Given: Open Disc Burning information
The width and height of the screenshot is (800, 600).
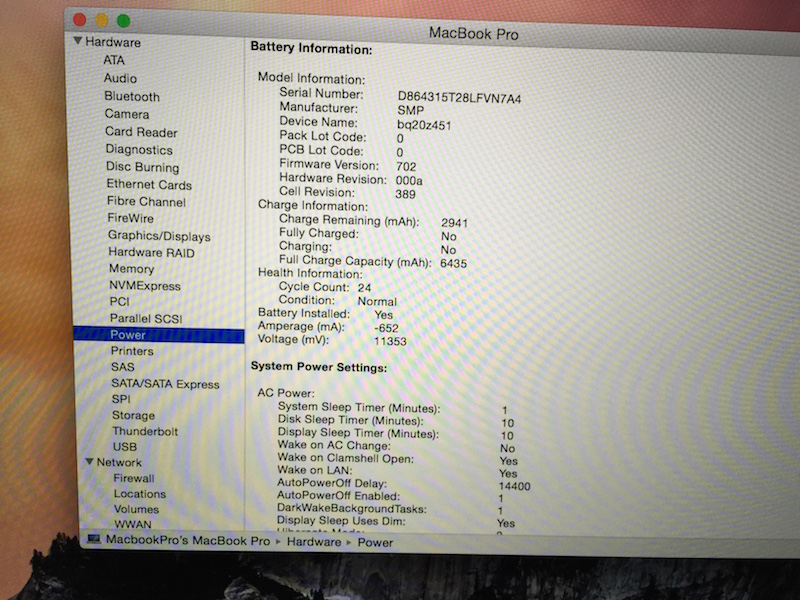Looking at the screenshot, I should (142, 167).
